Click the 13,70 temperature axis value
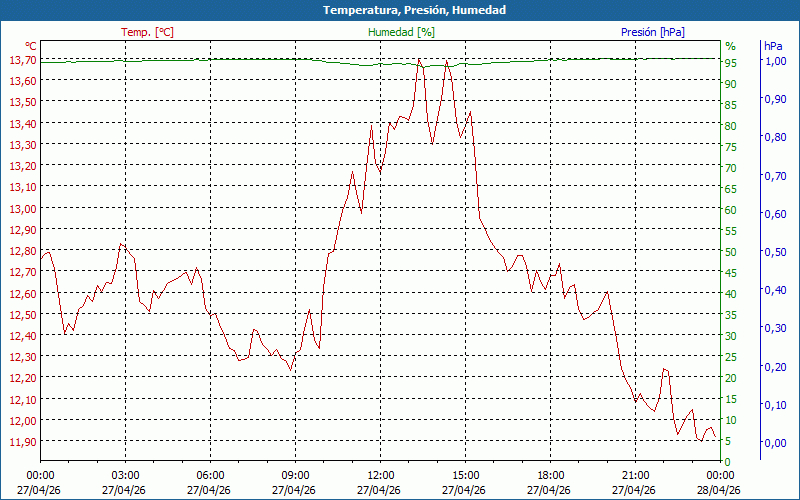The width and height of the screenshot is (800, 500). point(22,60)
